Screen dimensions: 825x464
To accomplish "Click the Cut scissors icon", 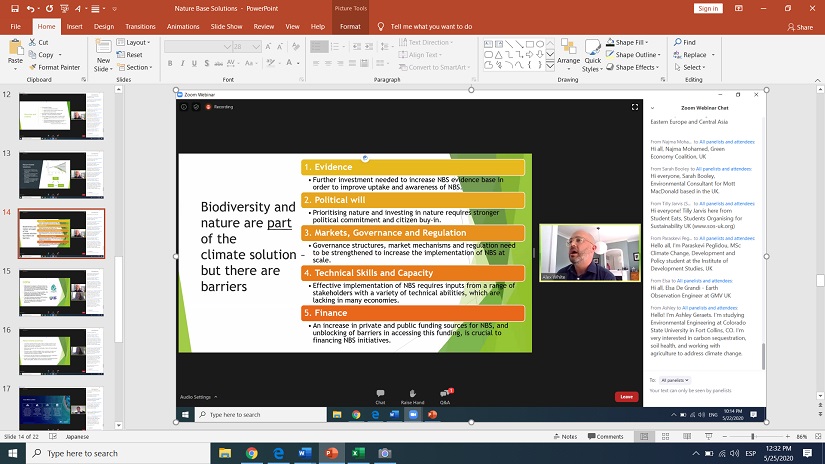I will point(33,42).
